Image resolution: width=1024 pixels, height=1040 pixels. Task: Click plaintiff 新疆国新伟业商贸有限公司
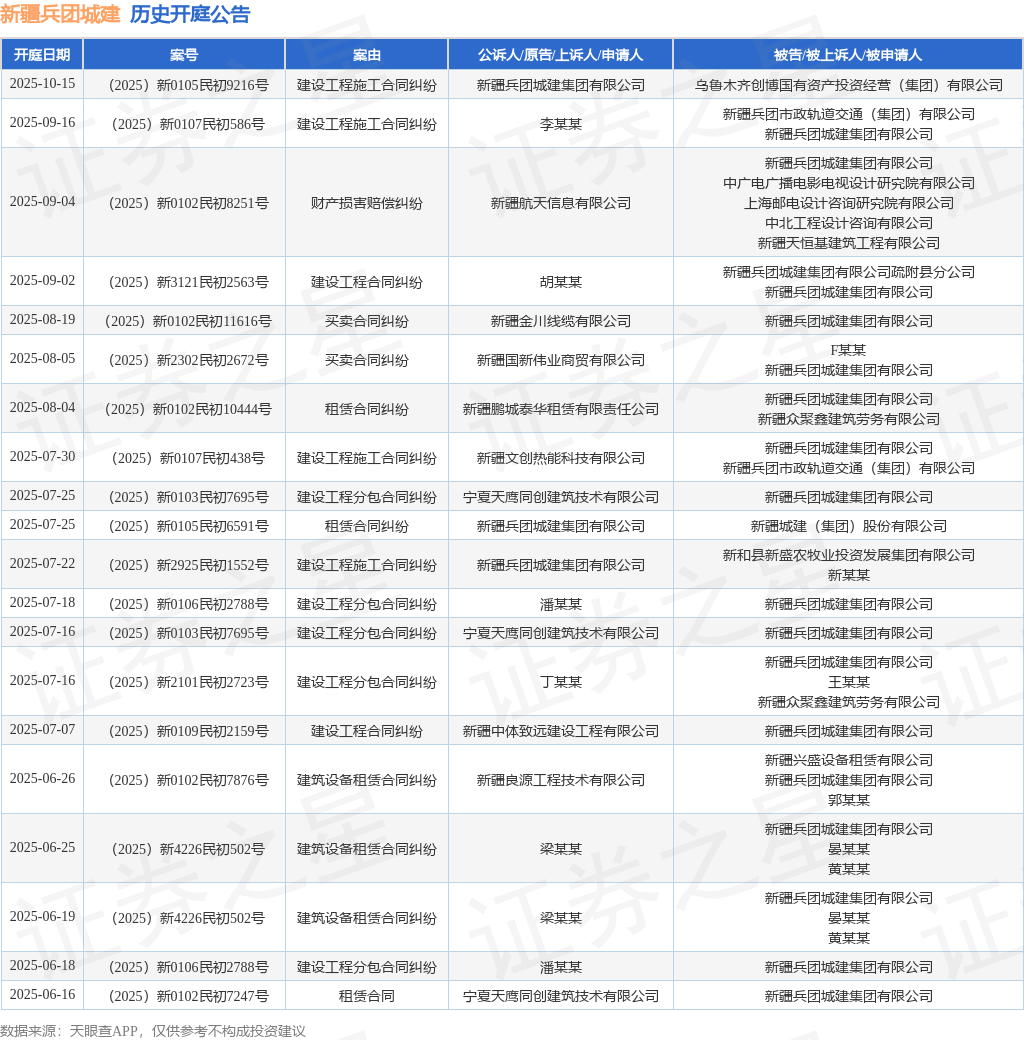click(560, 360)
